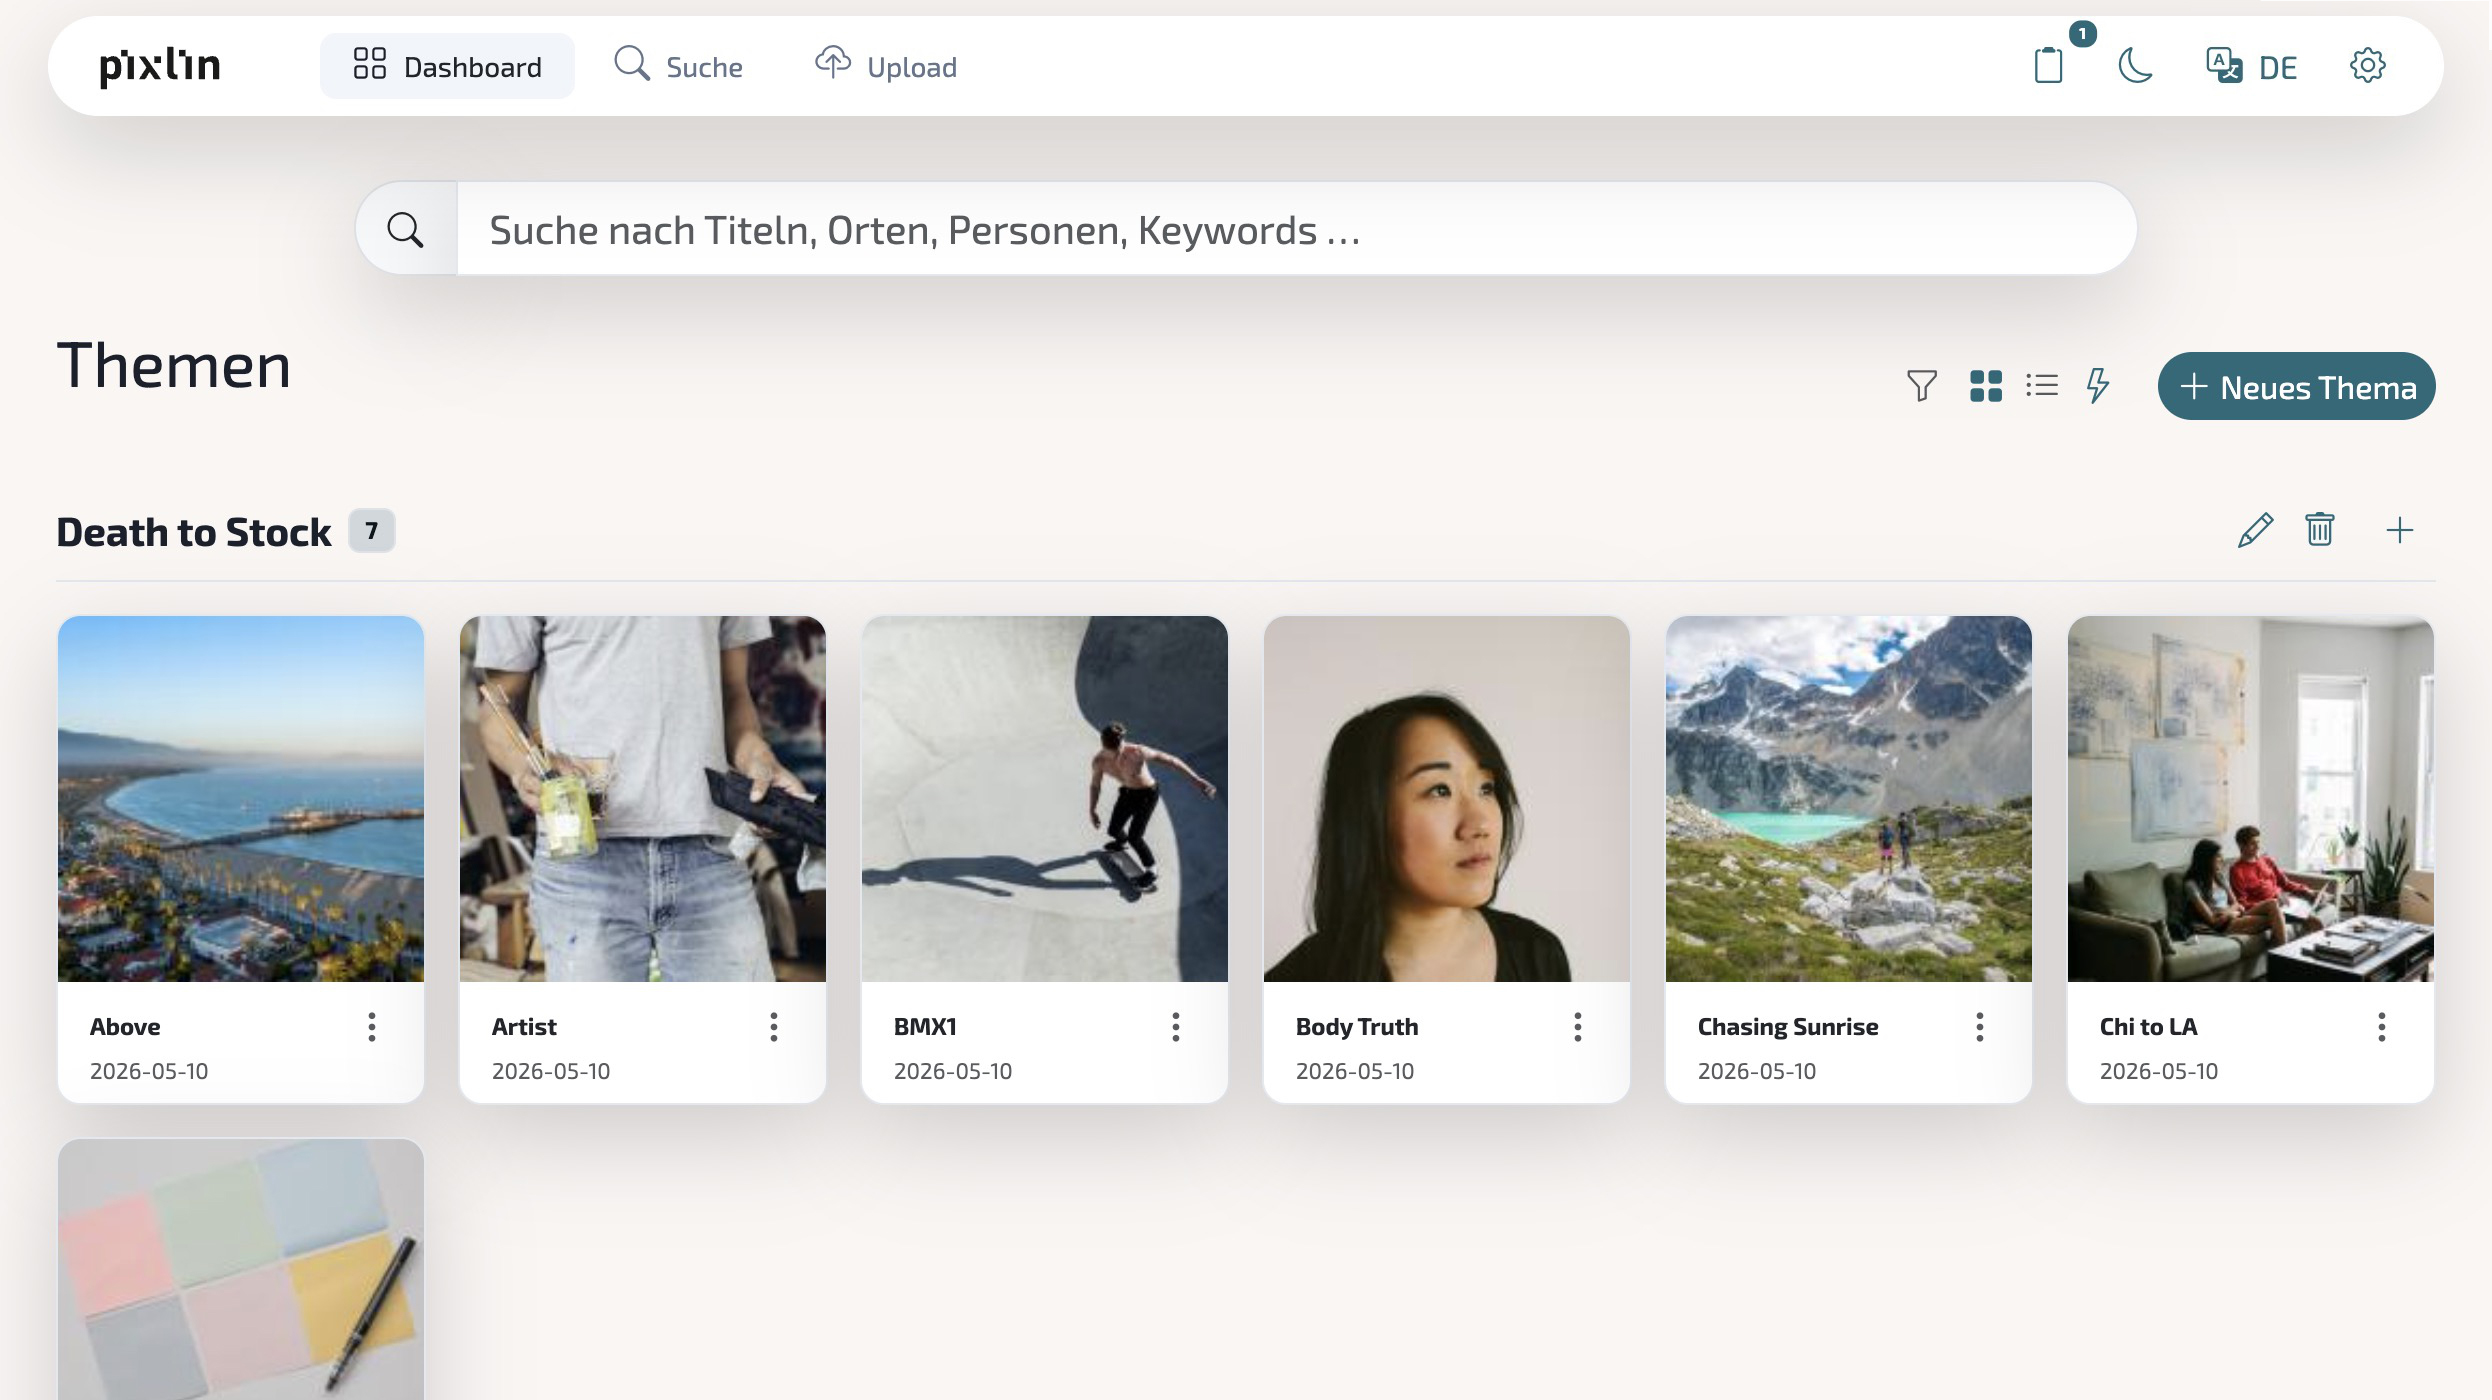
Task: Open the DE language selector
Action: [x=2252, y=66]
